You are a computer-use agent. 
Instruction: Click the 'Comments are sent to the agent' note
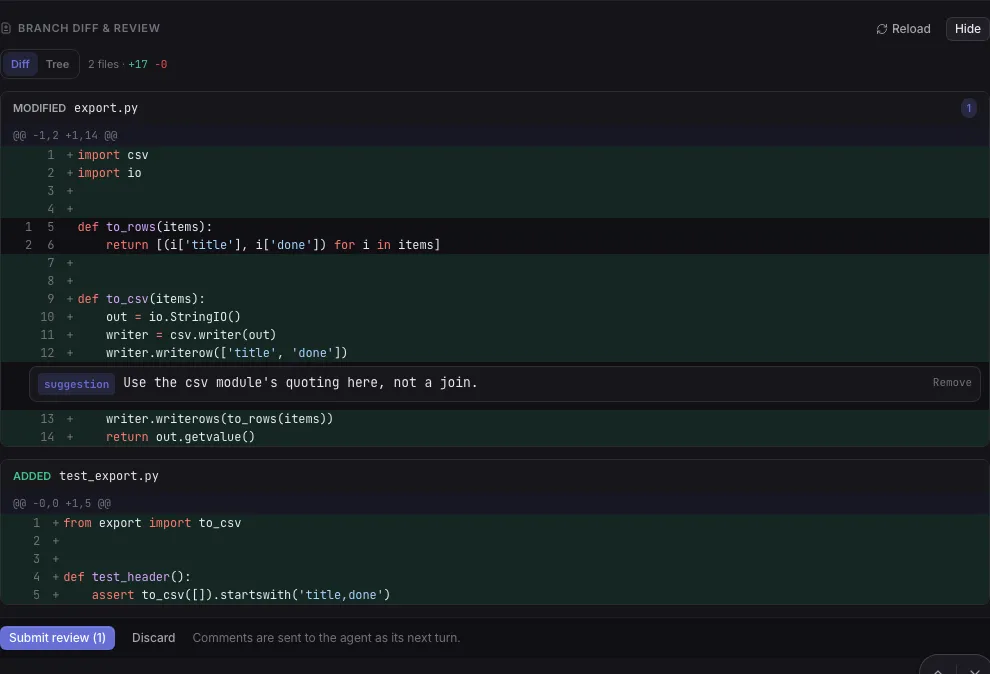[326, 638]
